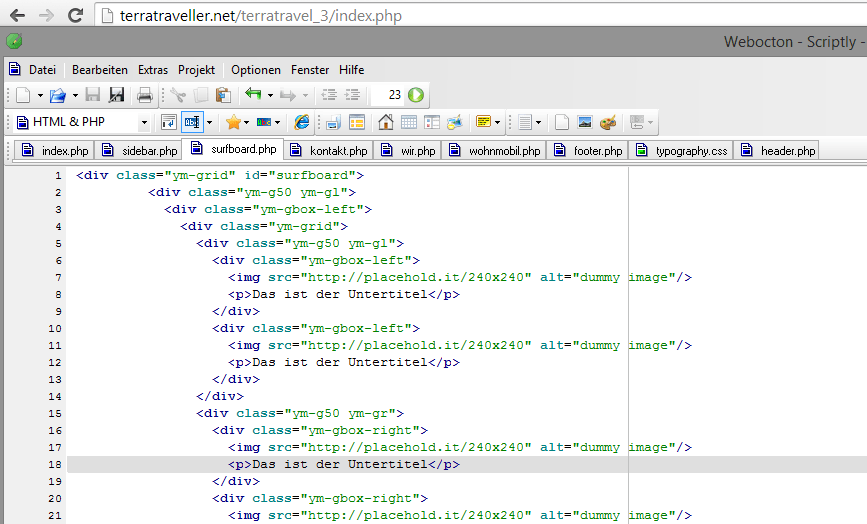The width and height of the screenshot is (867, 524).
Task: Open the yellow note dropdown arrow
Action: pyautogui.click(x=498, y=122)
